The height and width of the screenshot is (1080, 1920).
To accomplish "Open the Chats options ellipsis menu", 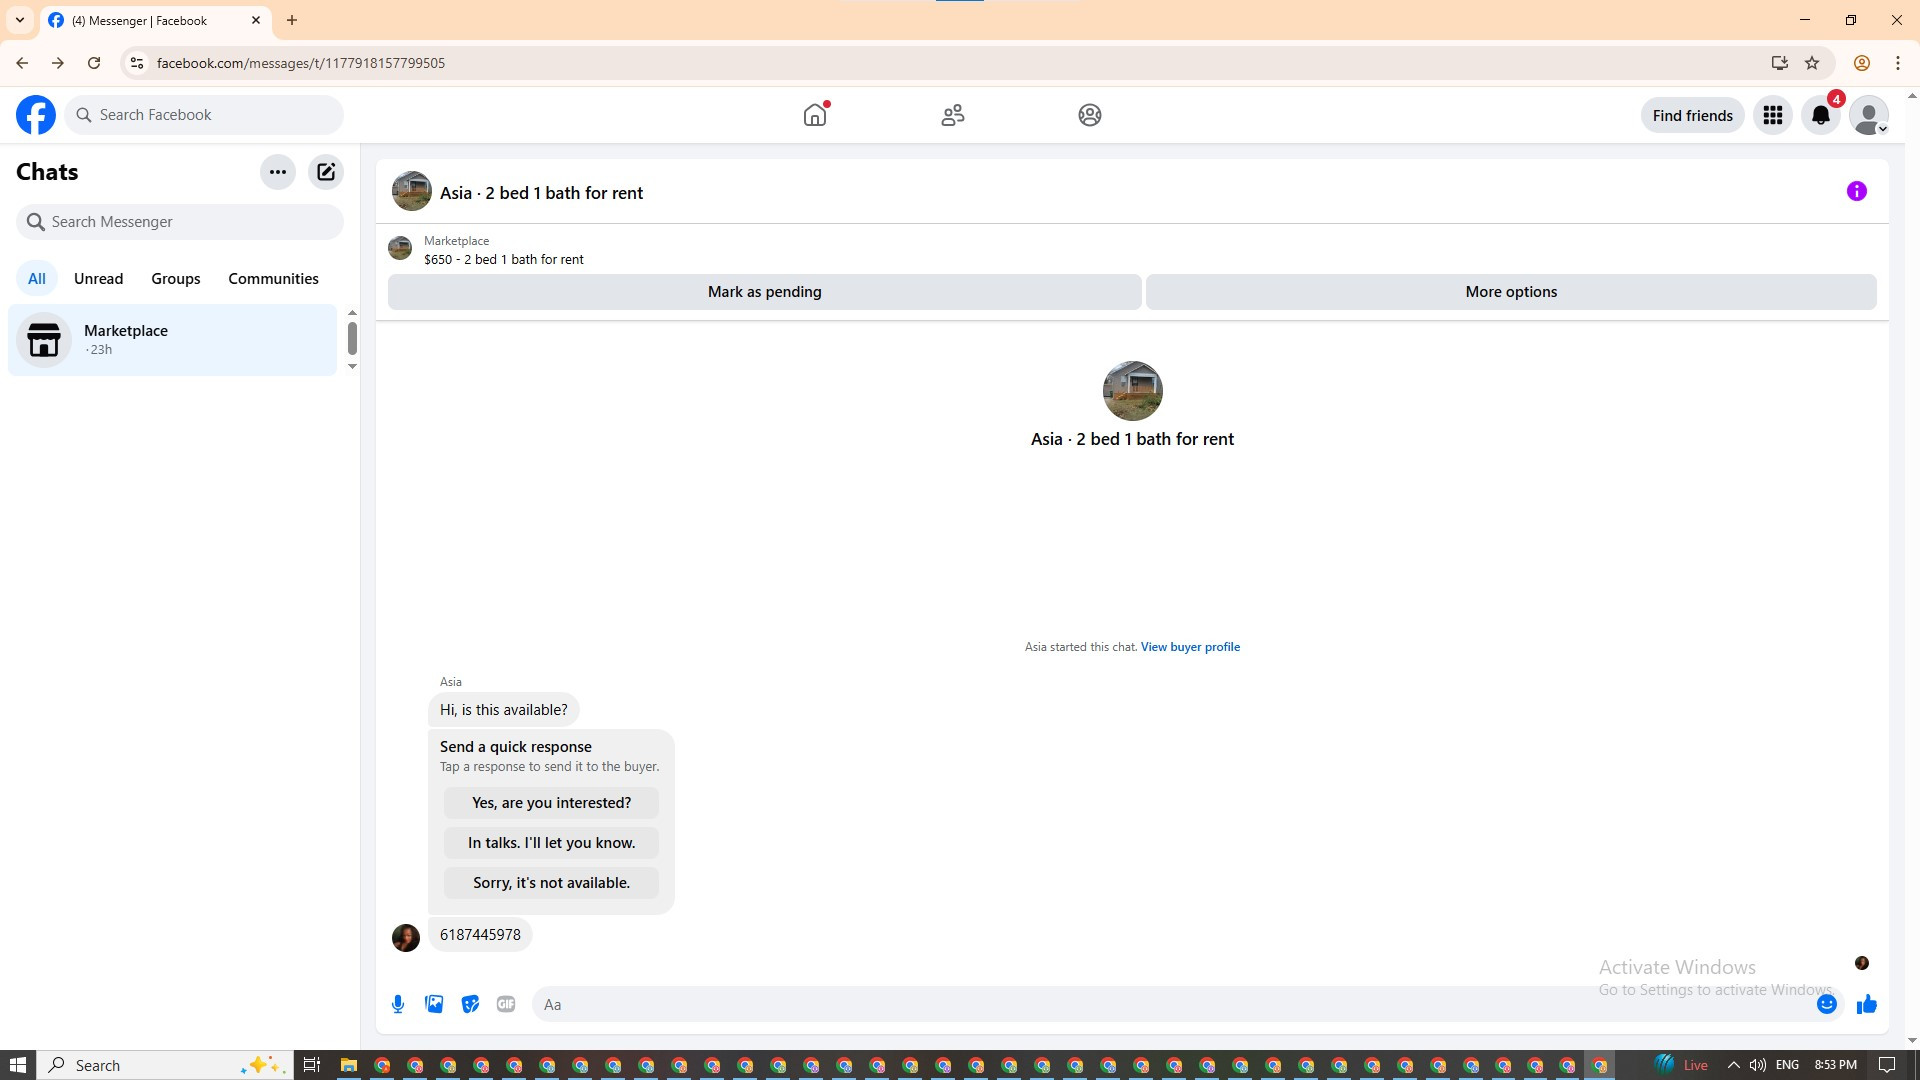I will point(278,172).
